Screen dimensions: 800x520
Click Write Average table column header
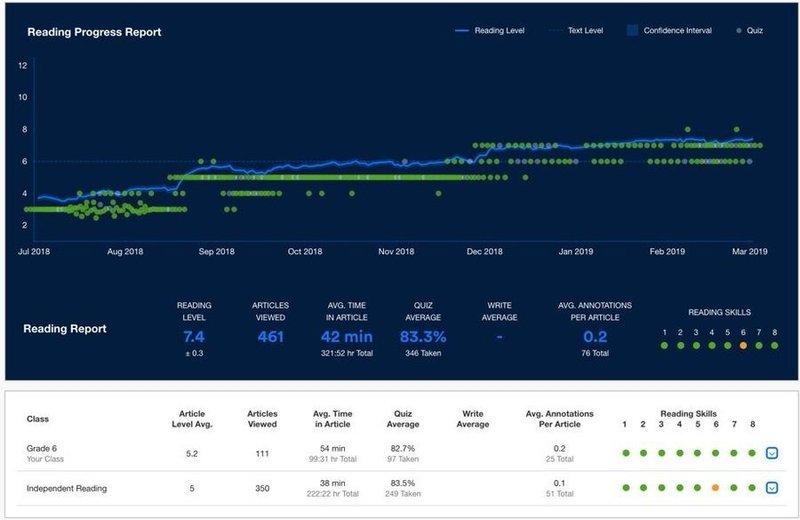(473, 419)
